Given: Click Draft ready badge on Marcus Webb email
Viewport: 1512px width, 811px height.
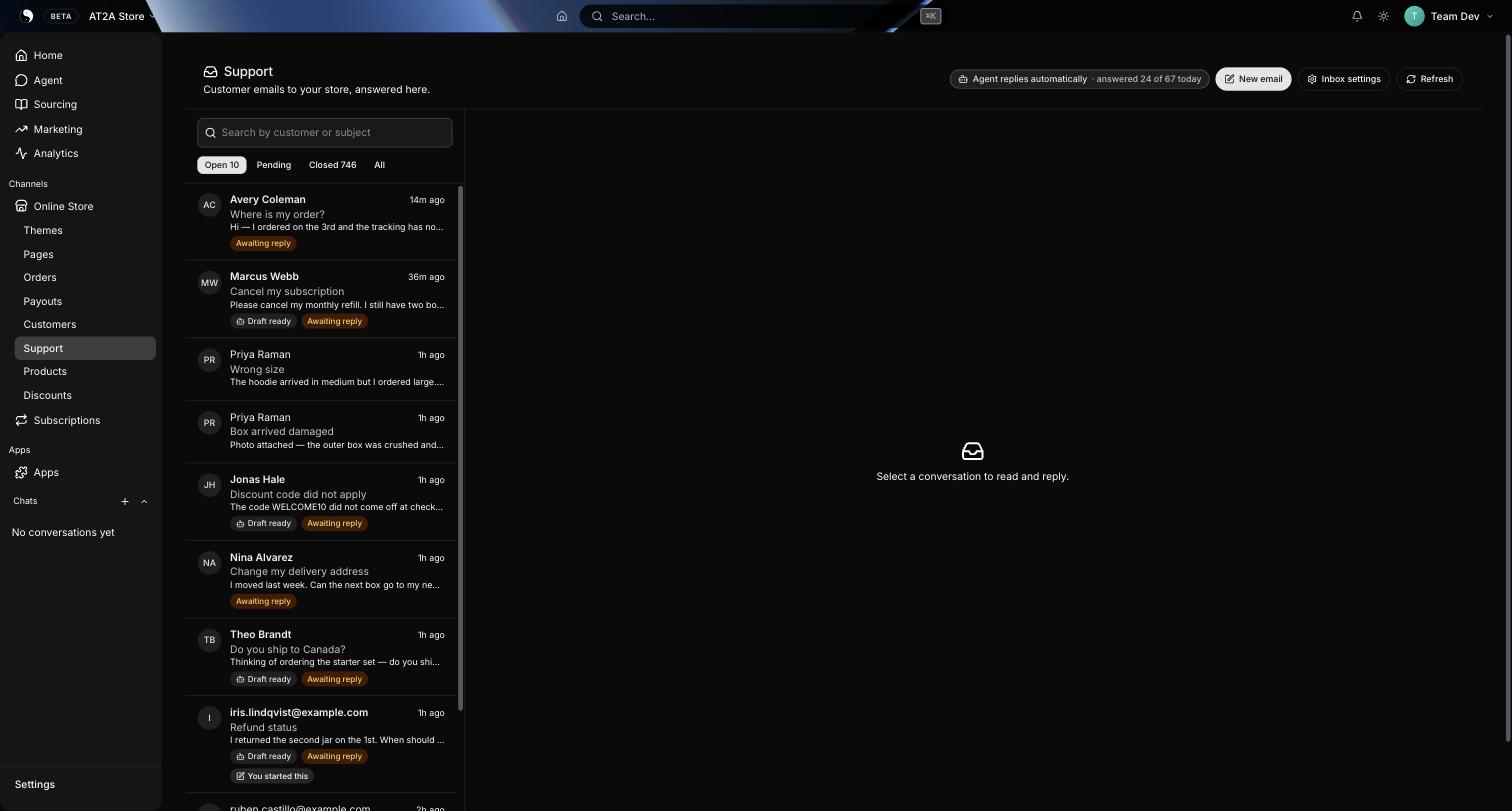Looking at the screenshot, I should (264, 321).
